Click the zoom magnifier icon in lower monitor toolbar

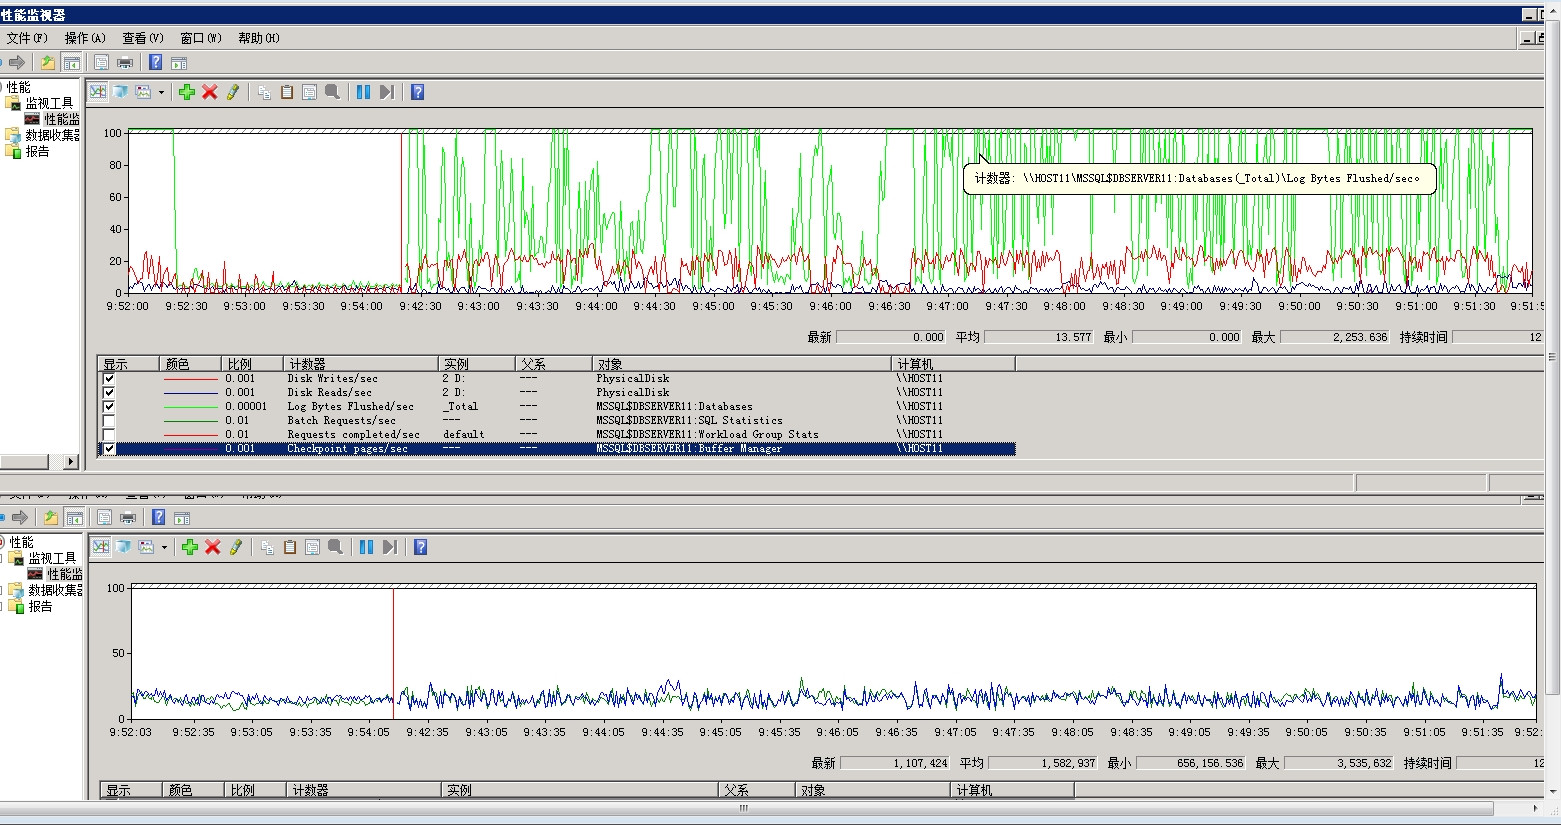(x=336, y=547)
